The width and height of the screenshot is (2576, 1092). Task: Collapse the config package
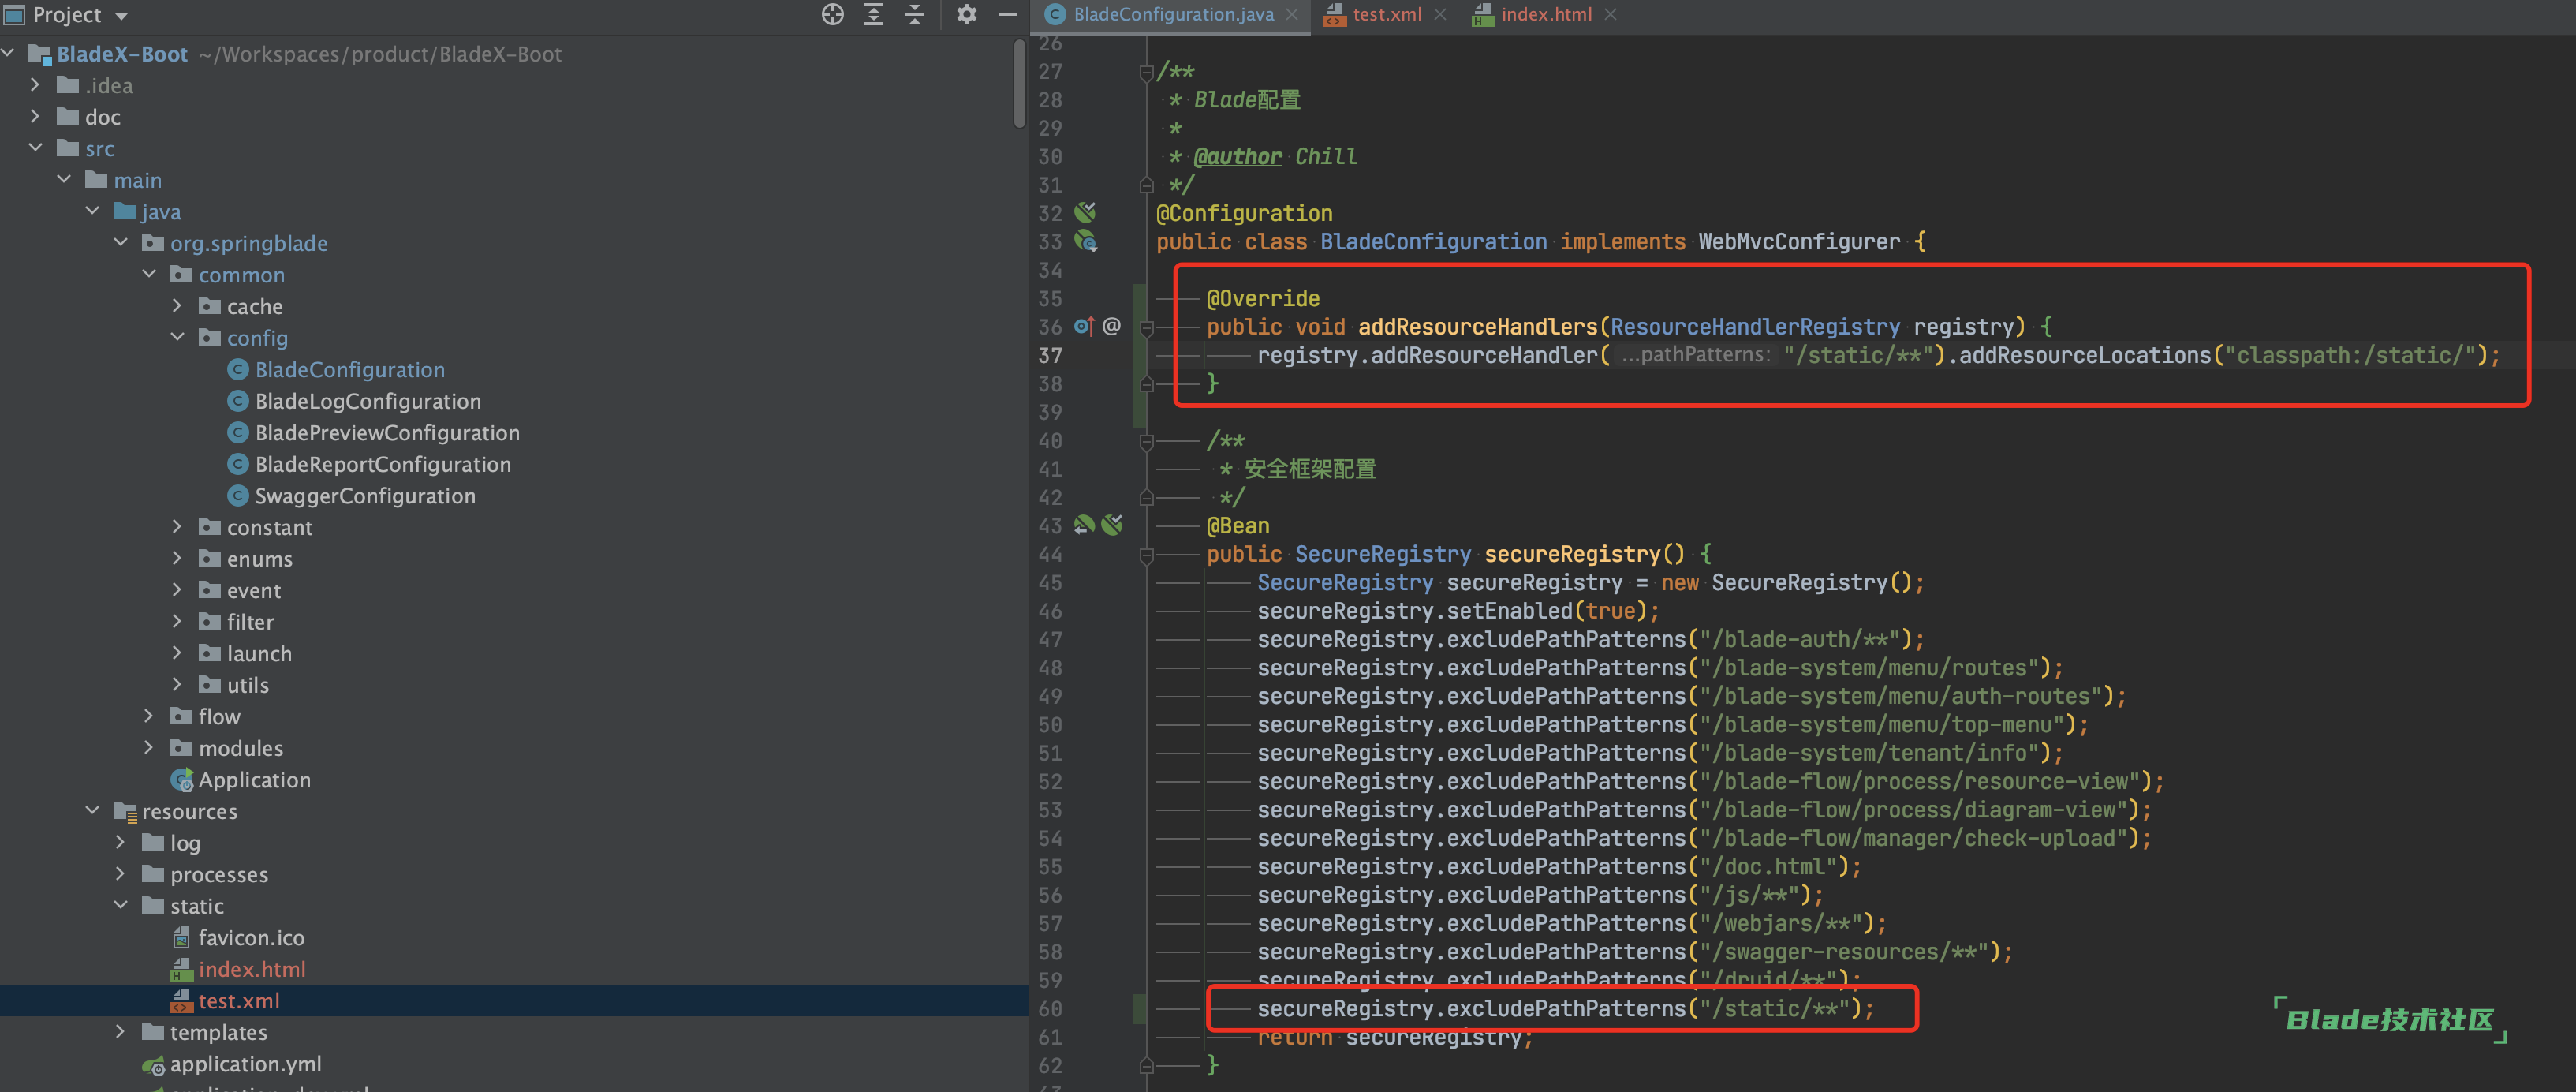pyautogui.click(x=177, y=338)
